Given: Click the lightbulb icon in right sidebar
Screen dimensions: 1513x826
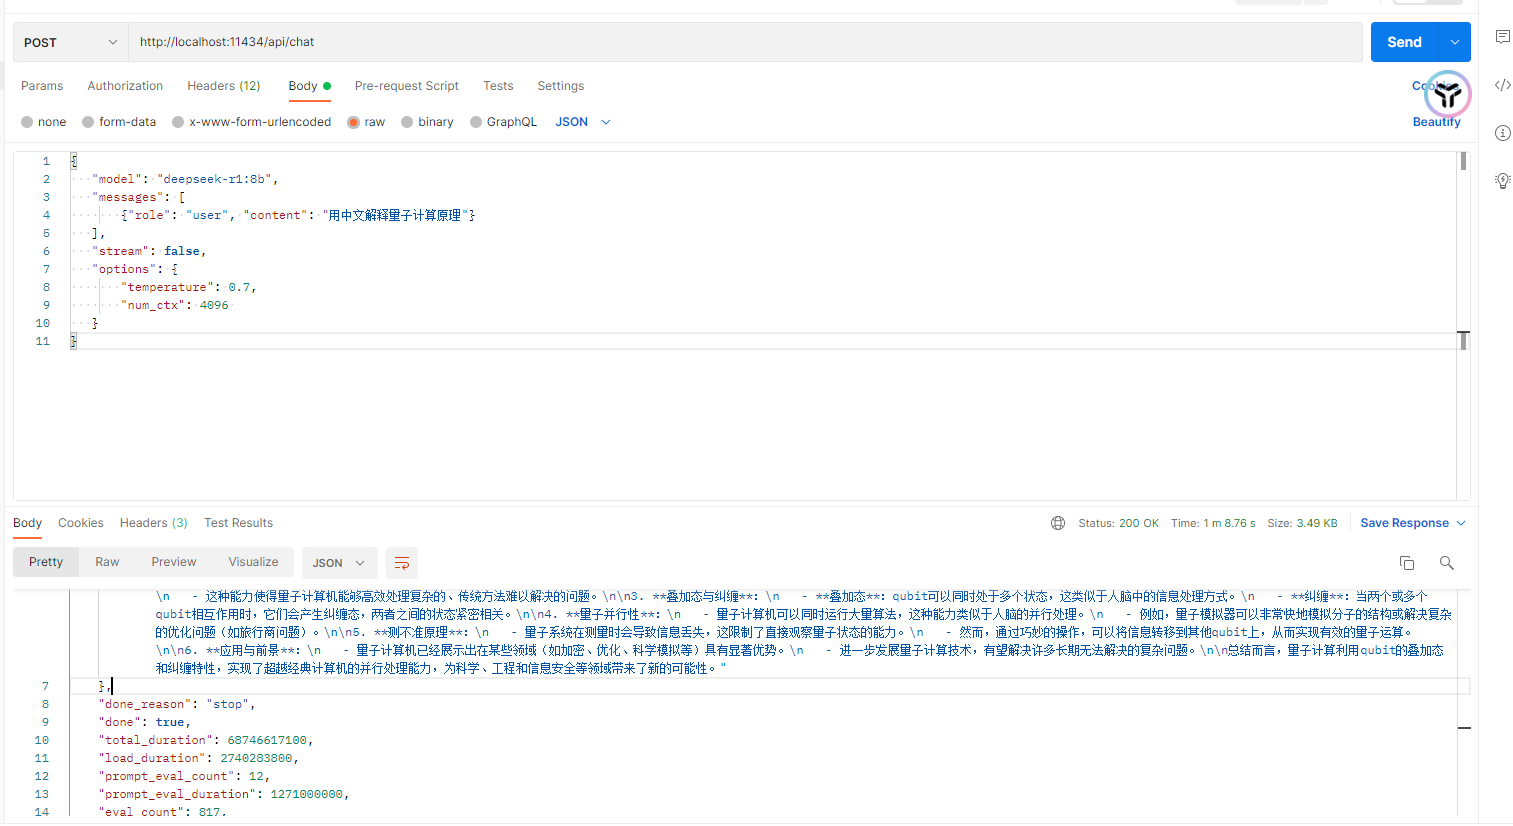Looking at the screenshot, I should point(1502,181).
